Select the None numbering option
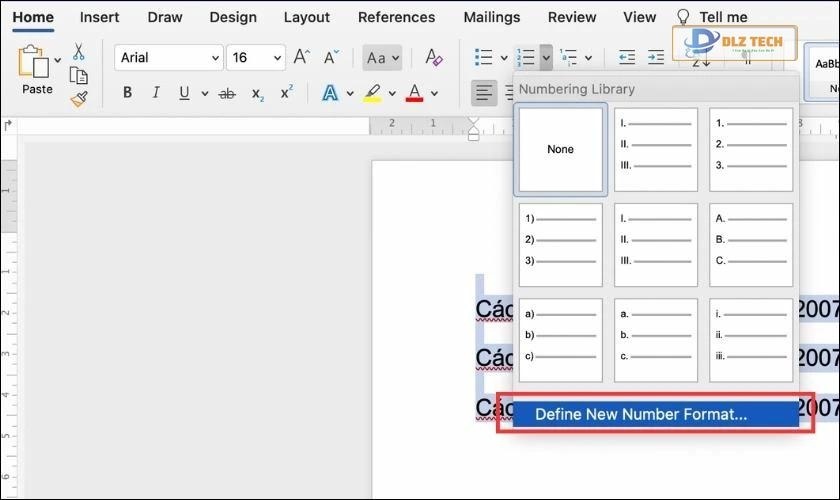Image resolution: width=840 pixels, height=500 pixels. (x=560, y=149)
